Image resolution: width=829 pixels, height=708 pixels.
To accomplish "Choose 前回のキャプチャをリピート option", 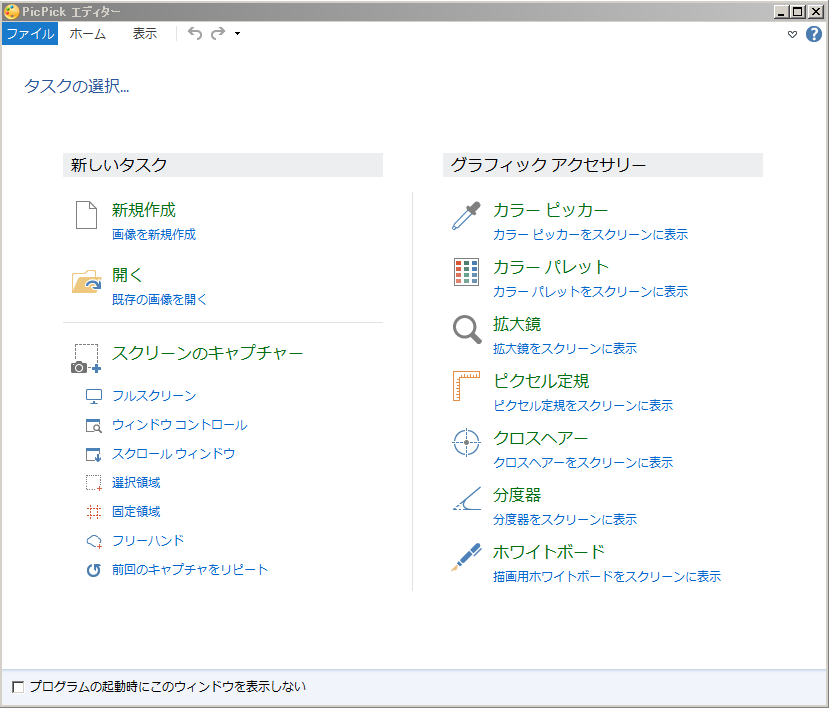I will pos(190,570).
